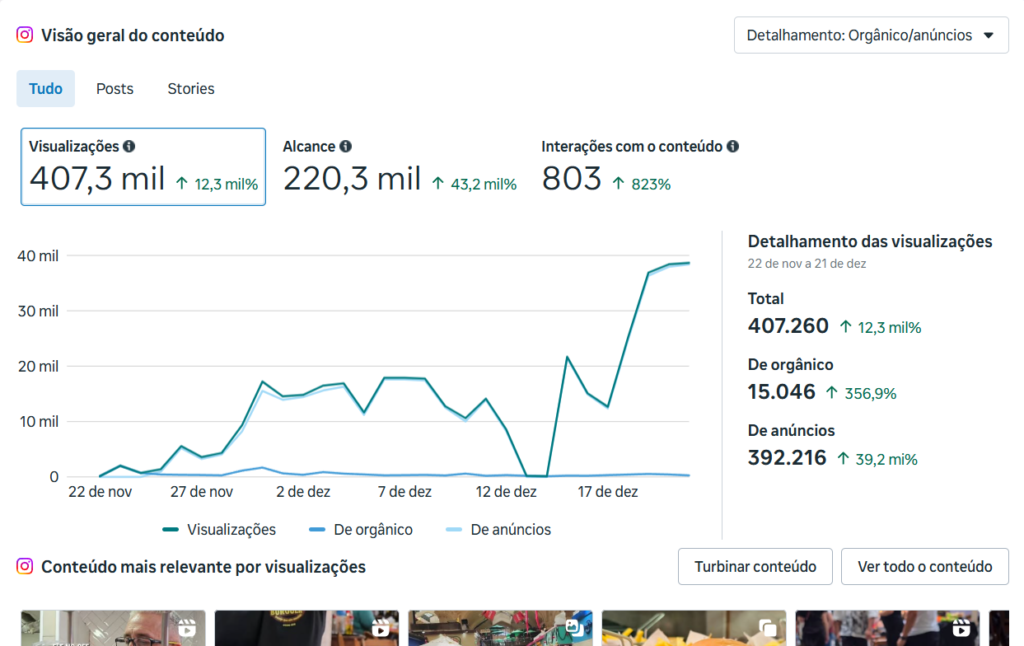Viewport: 1024px width, 646px height.
Task: Switch to the Stories tab
Action: click(x=191, y=89)
